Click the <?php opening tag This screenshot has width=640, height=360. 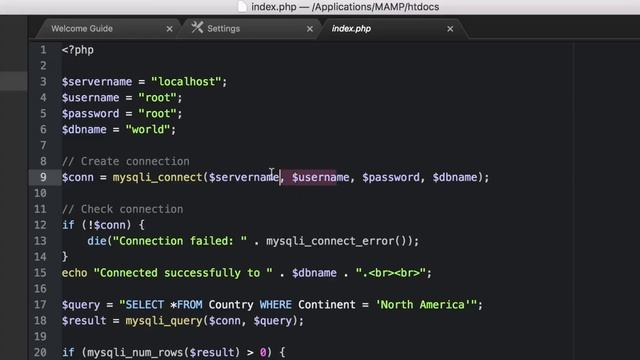(x=78, y=50)
